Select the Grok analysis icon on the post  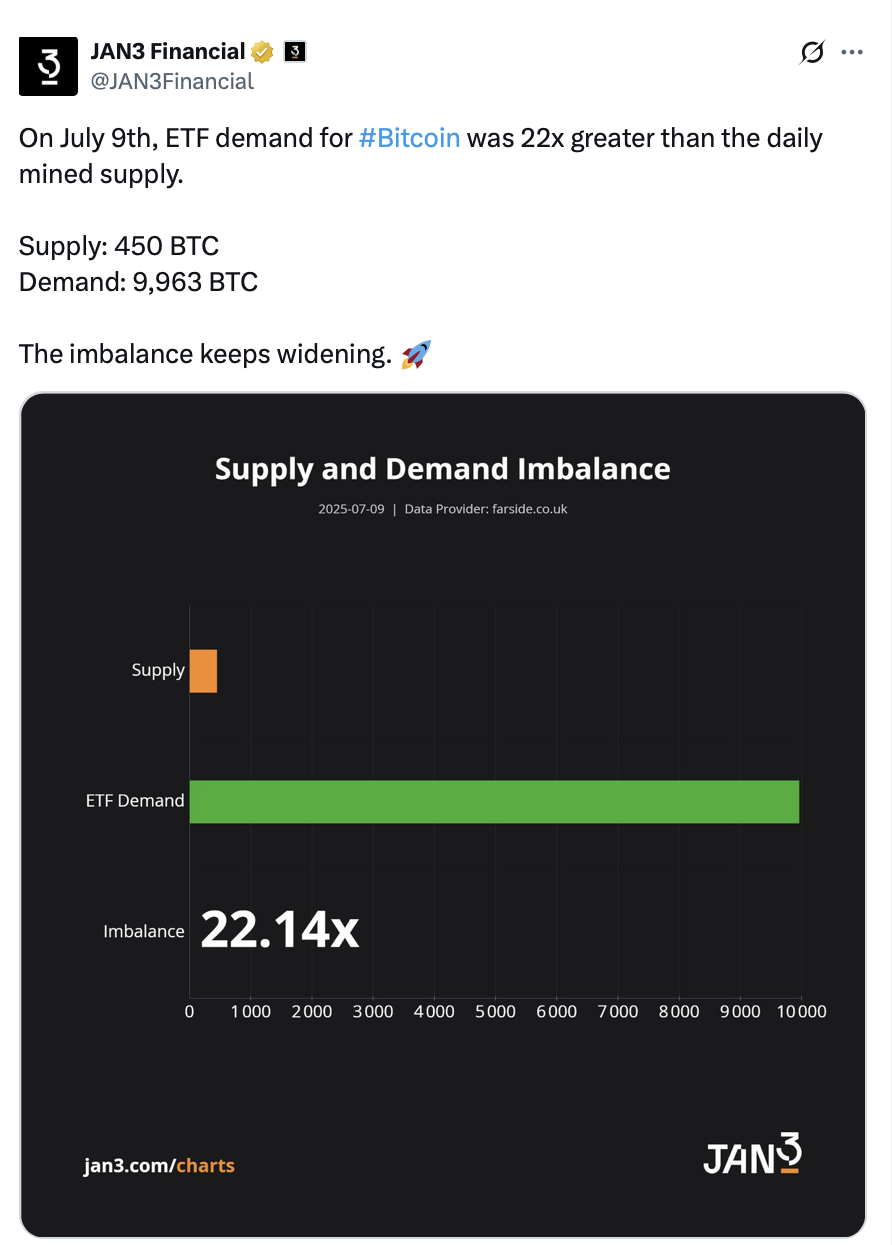(811, 52)
